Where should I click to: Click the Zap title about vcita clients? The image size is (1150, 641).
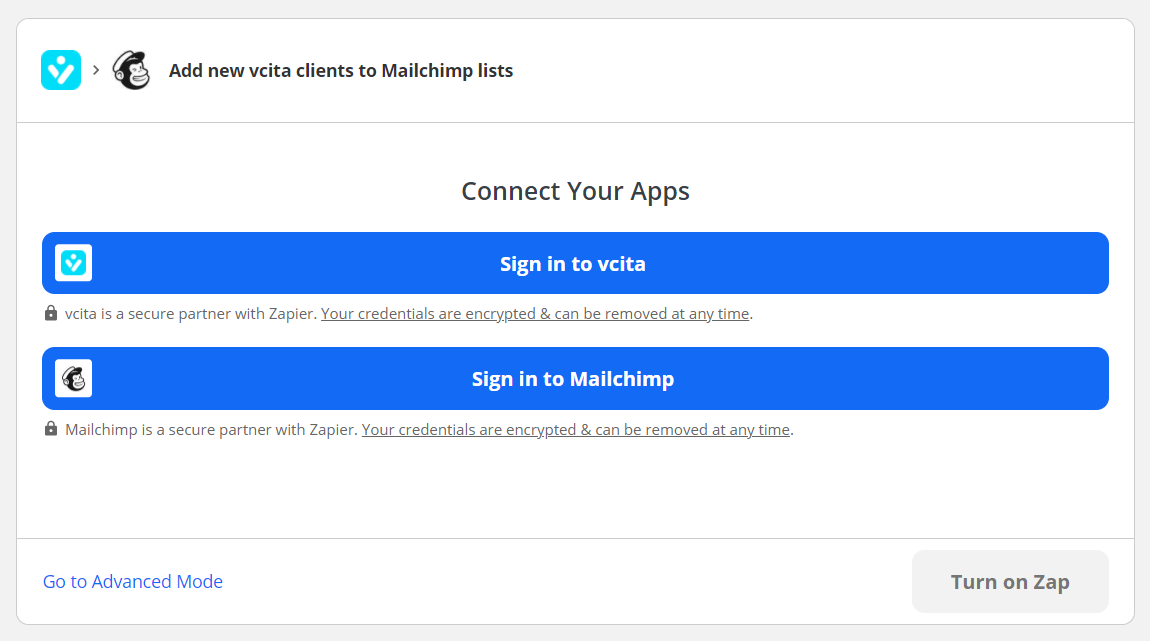pos(341,70)
